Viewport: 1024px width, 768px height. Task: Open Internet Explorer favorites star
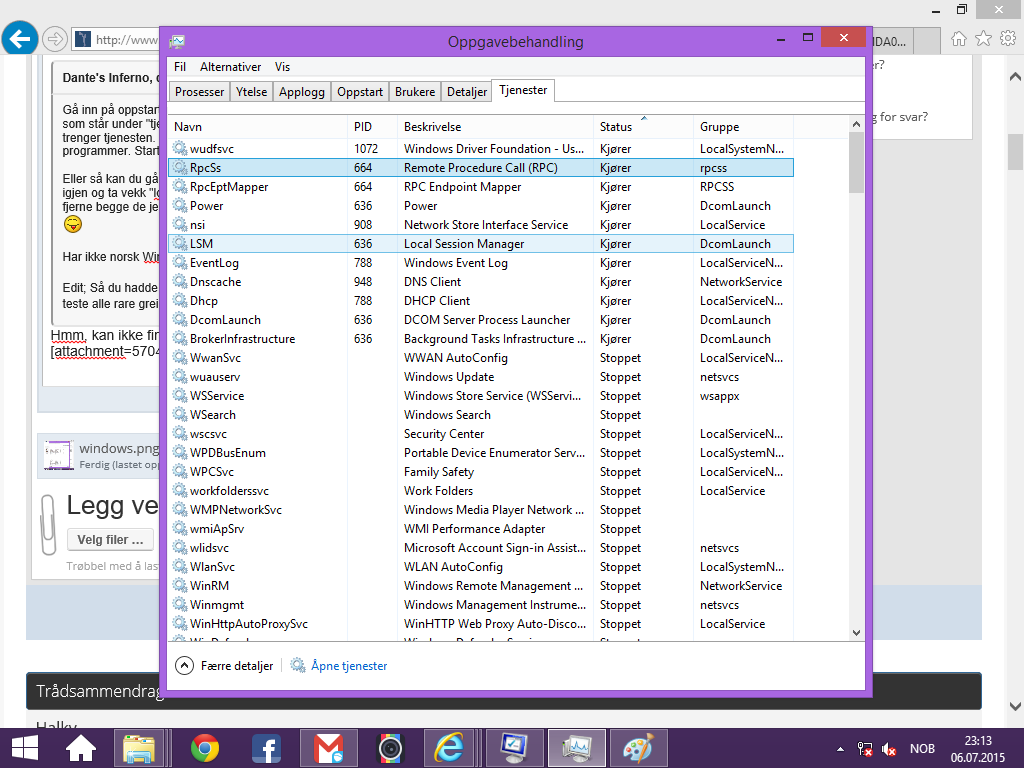tap(983, 39)
